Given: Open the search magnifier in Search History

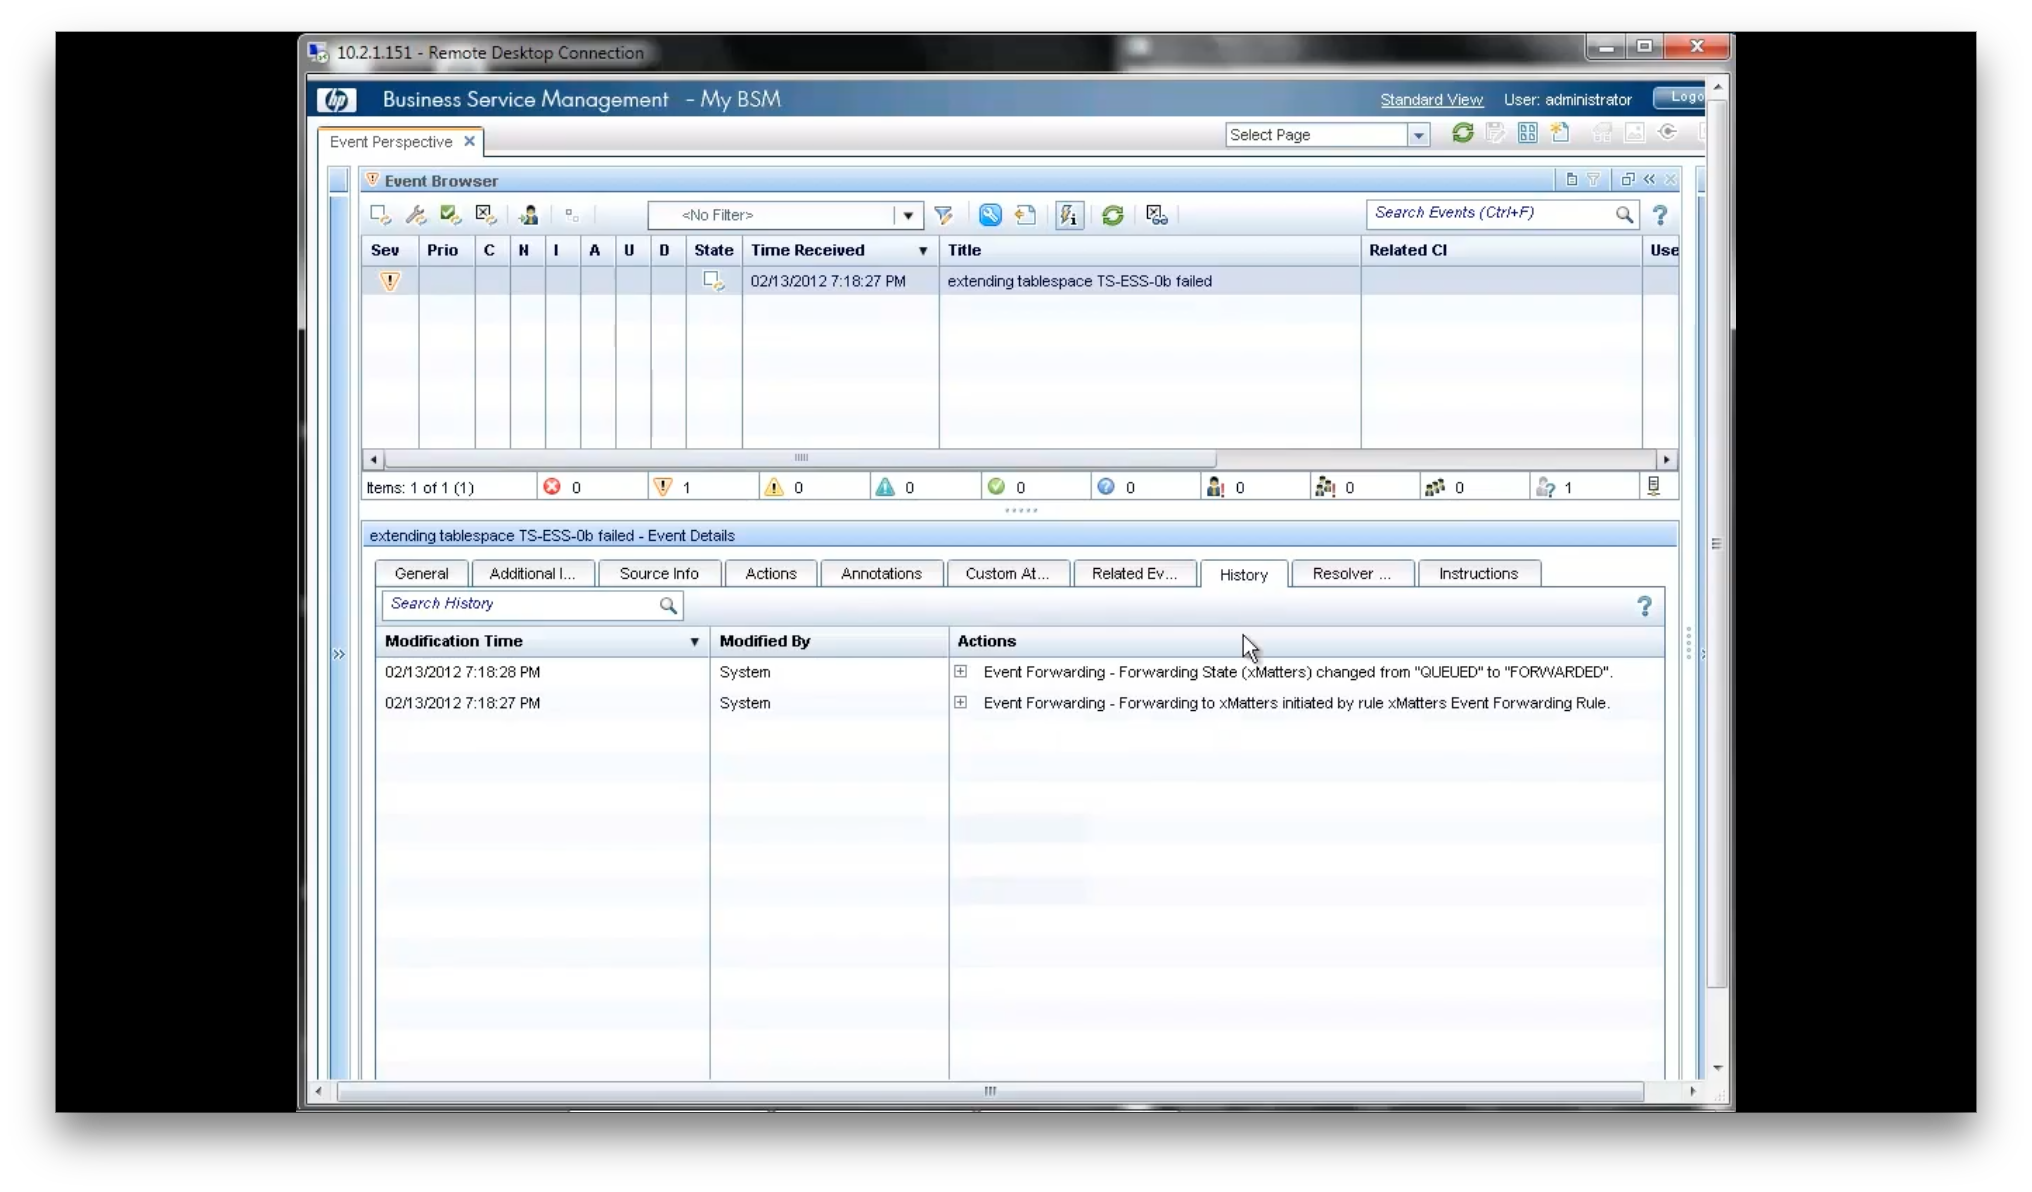Looking at the screenshot, I should [x=668, y=605].
